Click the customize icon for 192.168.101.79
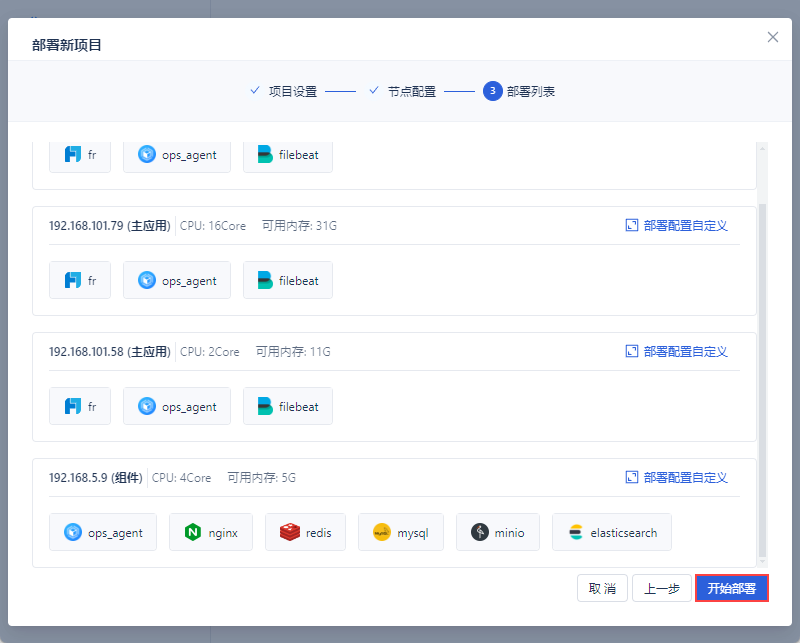This screenshot has width=800, height=643. coord(632,225)
